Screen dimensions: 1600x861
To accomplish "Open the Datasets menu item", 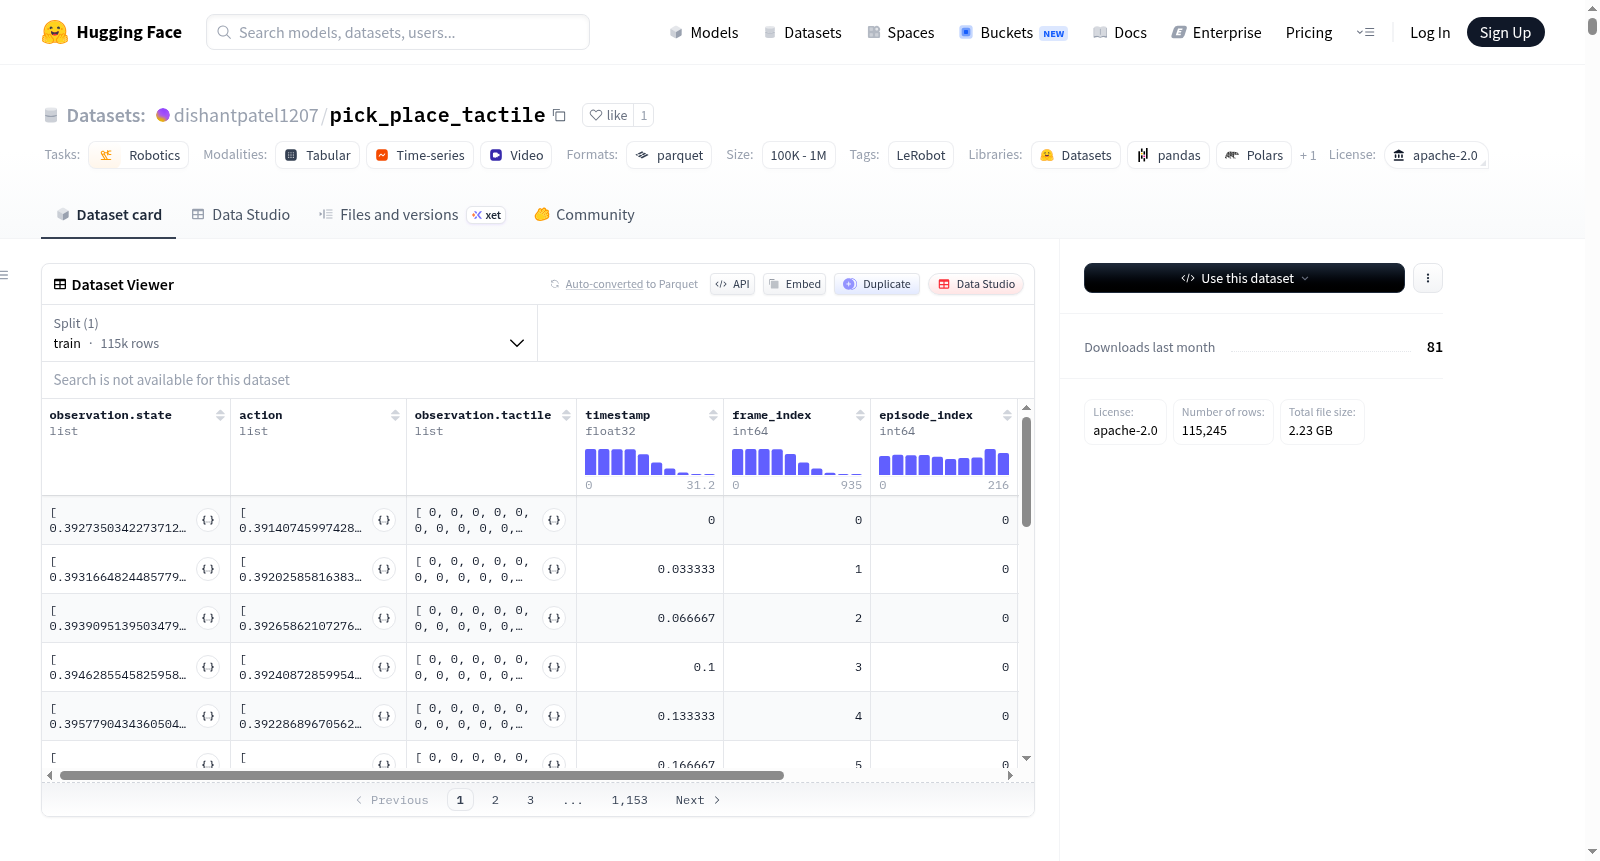I will tap(802, 32).
